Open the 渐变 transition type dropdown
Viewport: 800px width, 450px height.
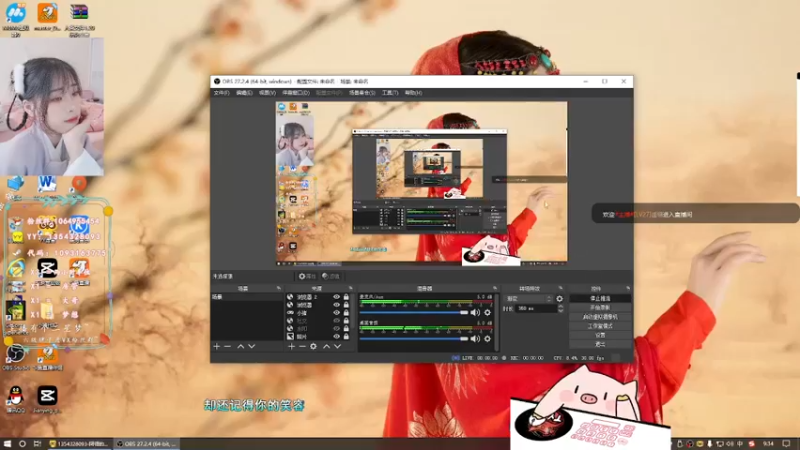(529, 298)
